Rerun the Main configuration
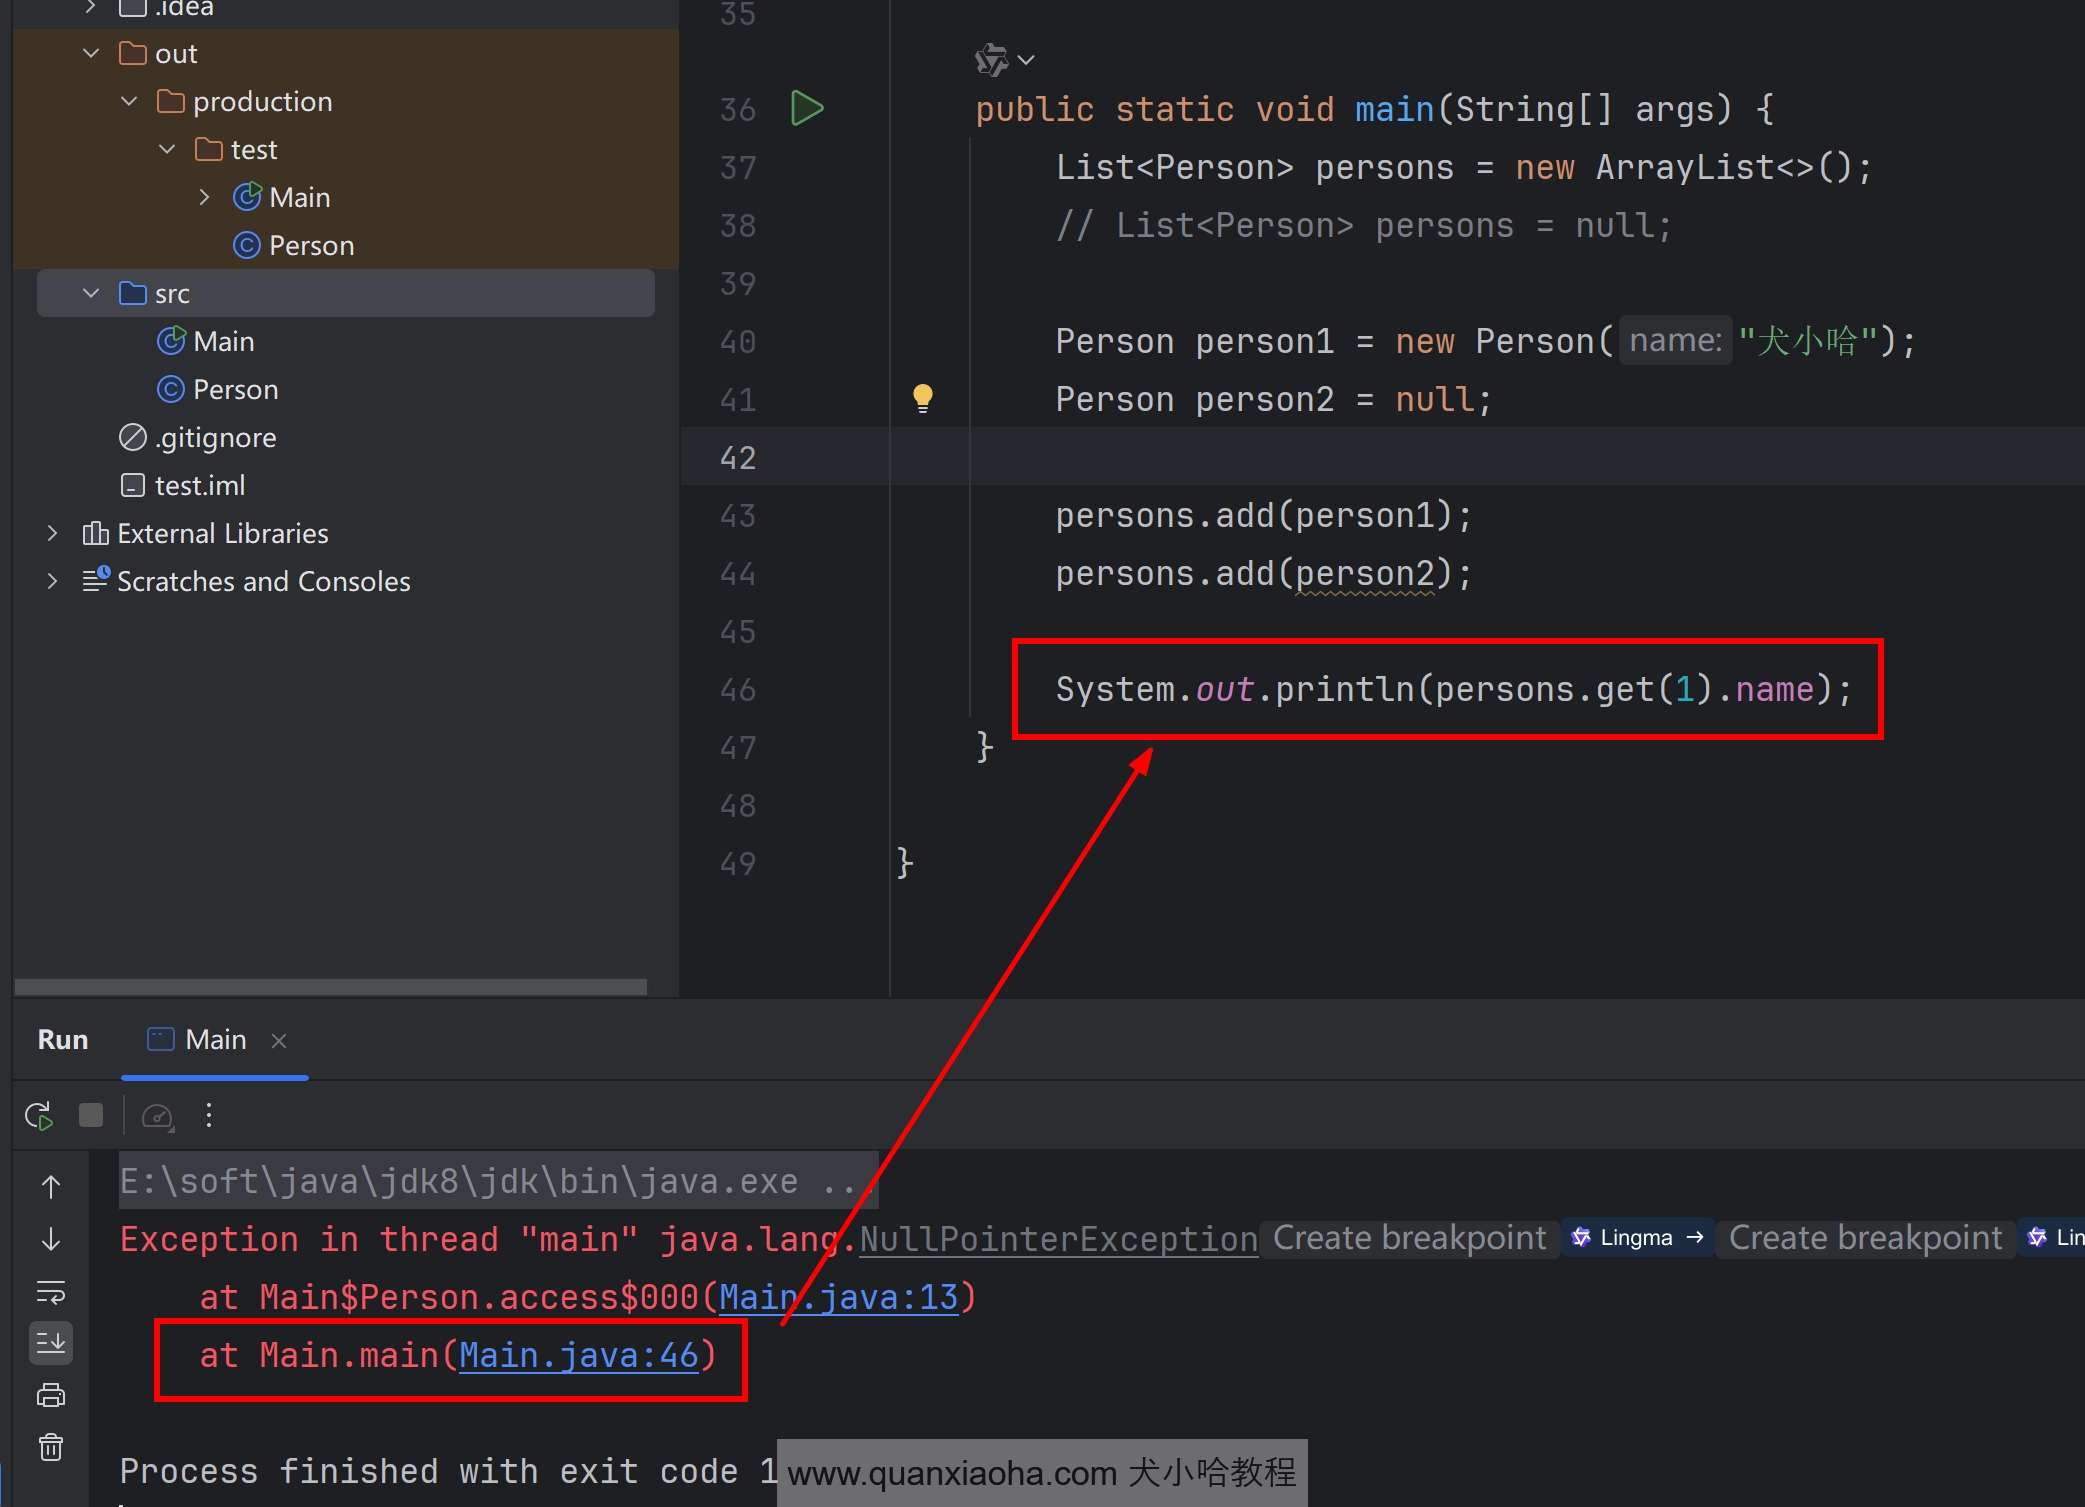 coord(40,1115)
